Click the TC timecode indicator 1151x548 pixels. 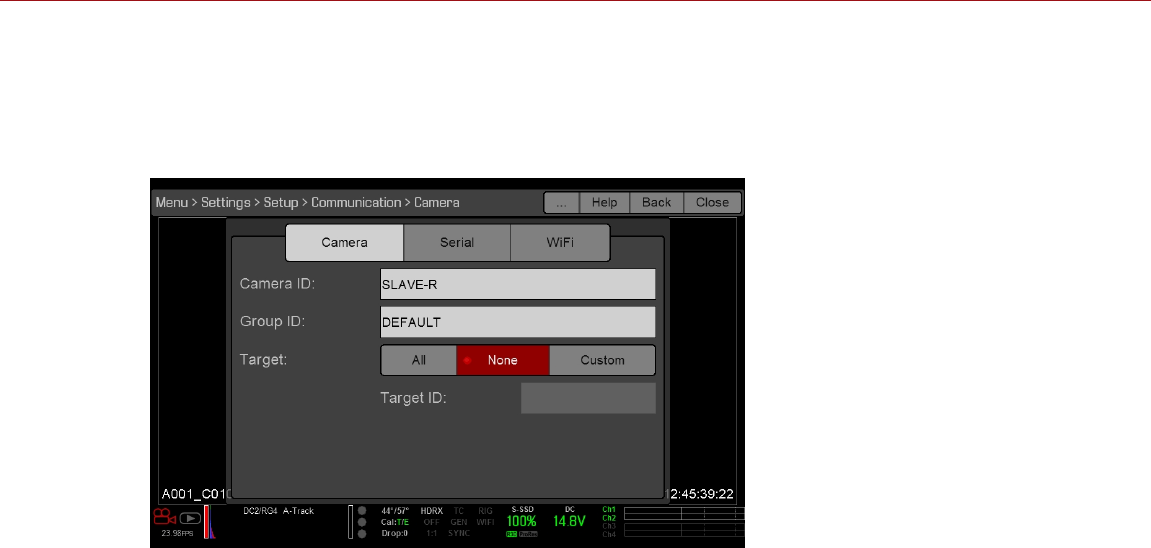point(459,511)
